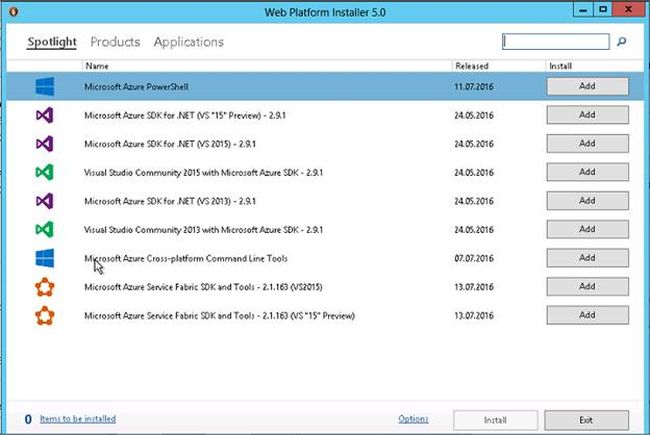Click the purple icon for Azure SDK VS 2013
Screen dimensions: 650x435
pyautogui.click(x=45, y=201)
